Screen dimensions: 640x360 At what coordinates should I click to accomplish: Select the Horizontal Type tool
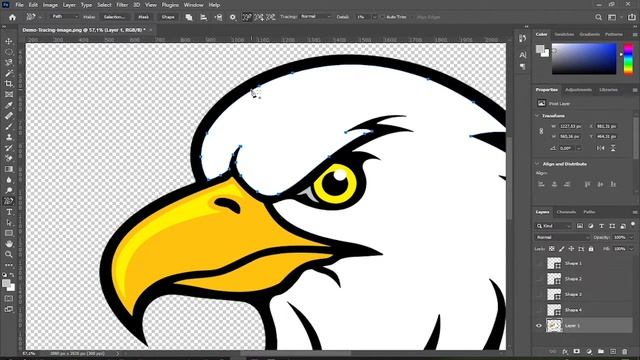[9, 212]
